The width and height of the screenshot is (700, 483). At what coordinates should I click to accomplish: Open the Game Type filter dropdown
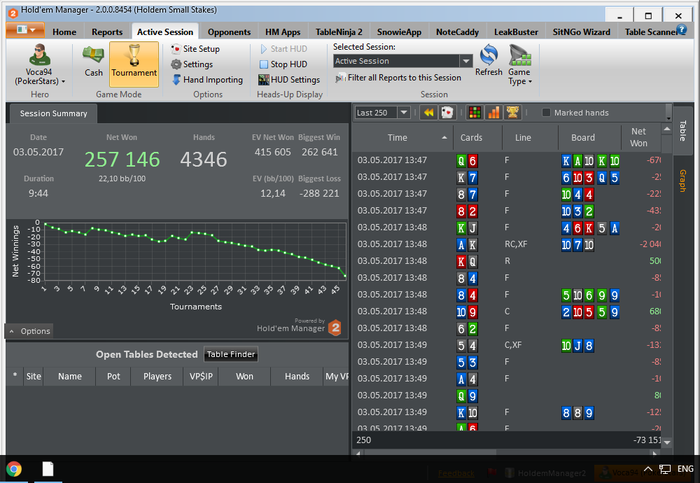(520, 65)
